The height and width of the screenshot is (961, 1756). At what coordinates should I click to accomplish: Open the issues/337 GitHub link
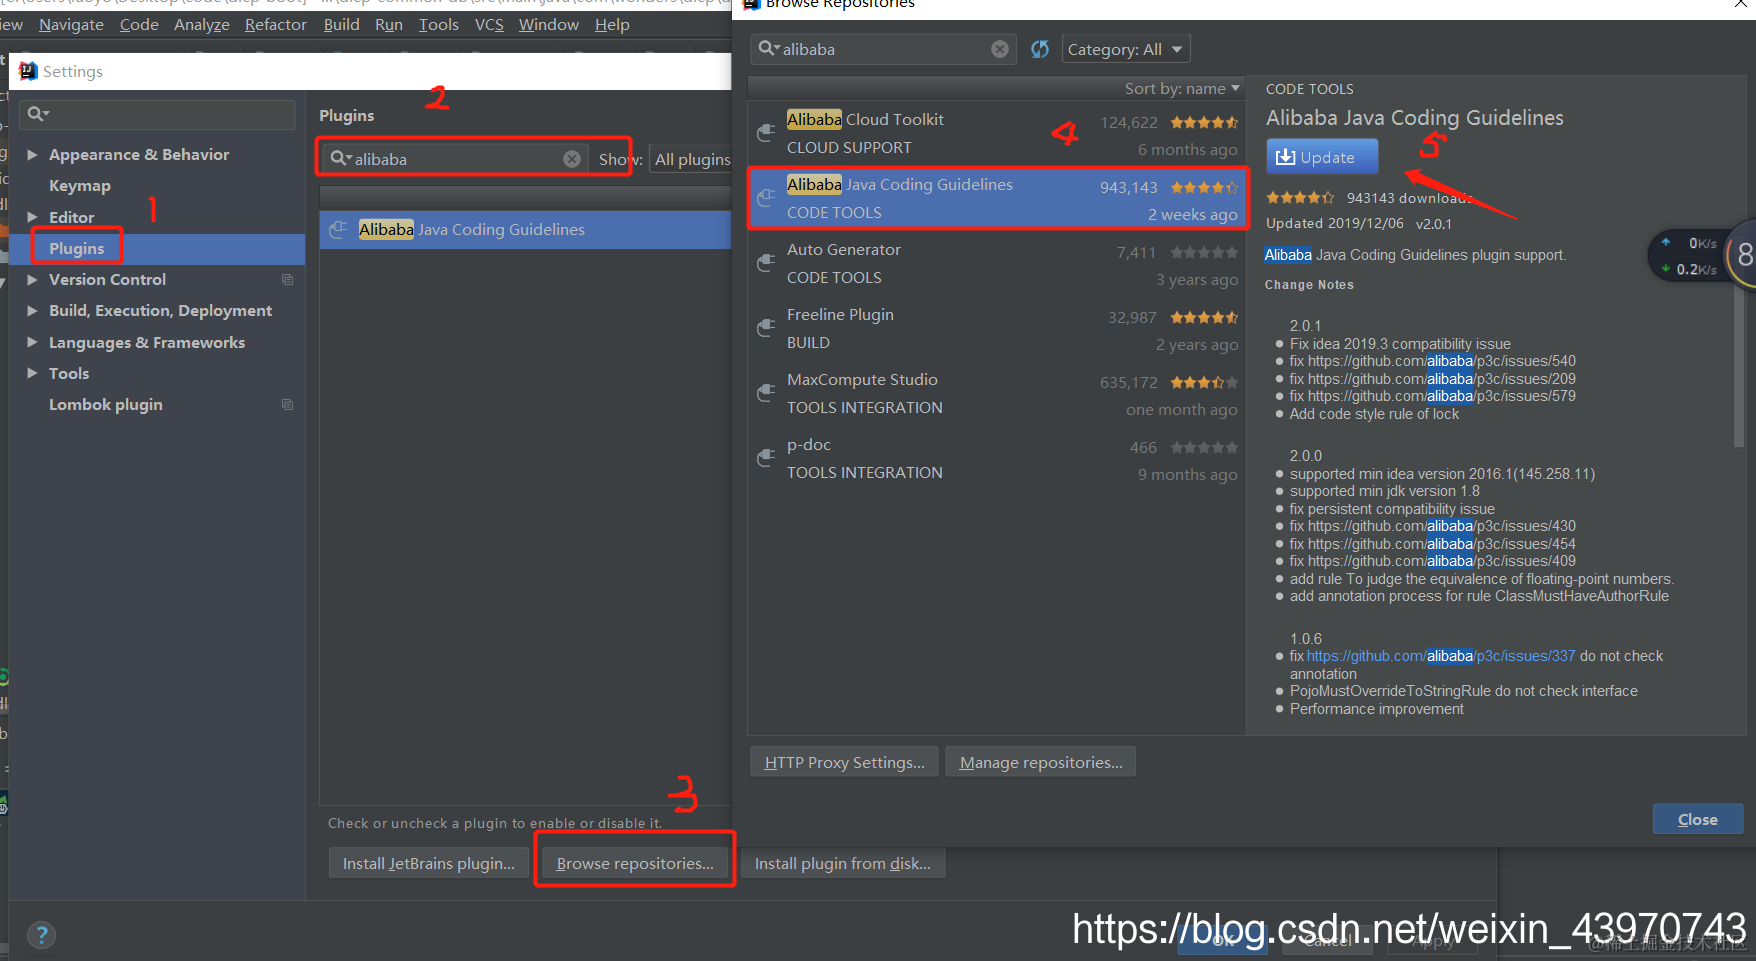point(1441,656)
